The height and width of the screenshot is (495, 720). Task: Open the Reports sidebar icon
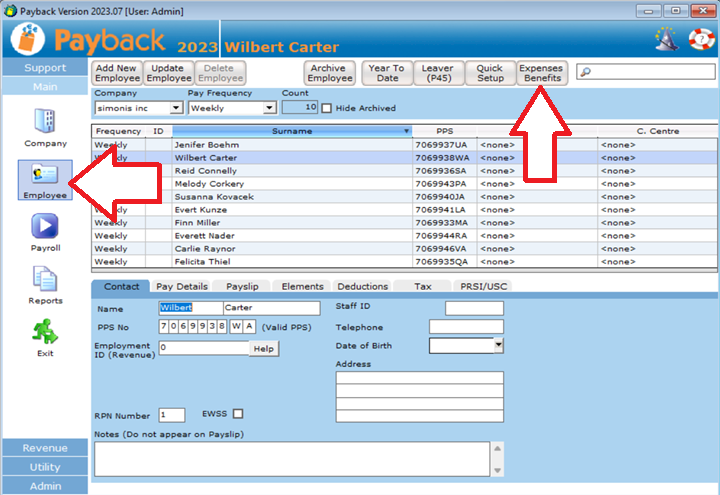point(45,281)
